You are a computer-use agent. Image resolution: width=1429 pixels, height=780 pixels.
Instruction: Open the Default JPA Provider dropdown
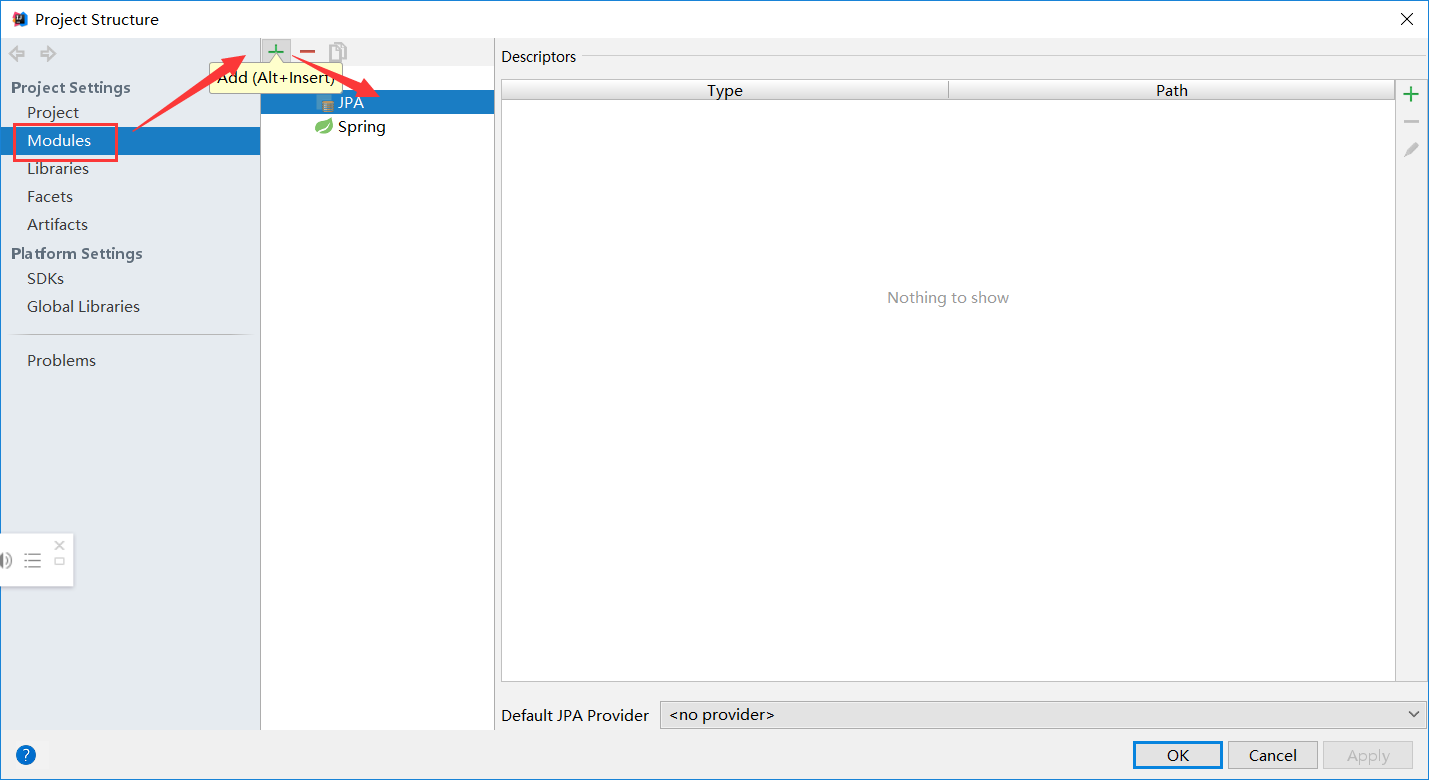click(x=1043, y=715)
